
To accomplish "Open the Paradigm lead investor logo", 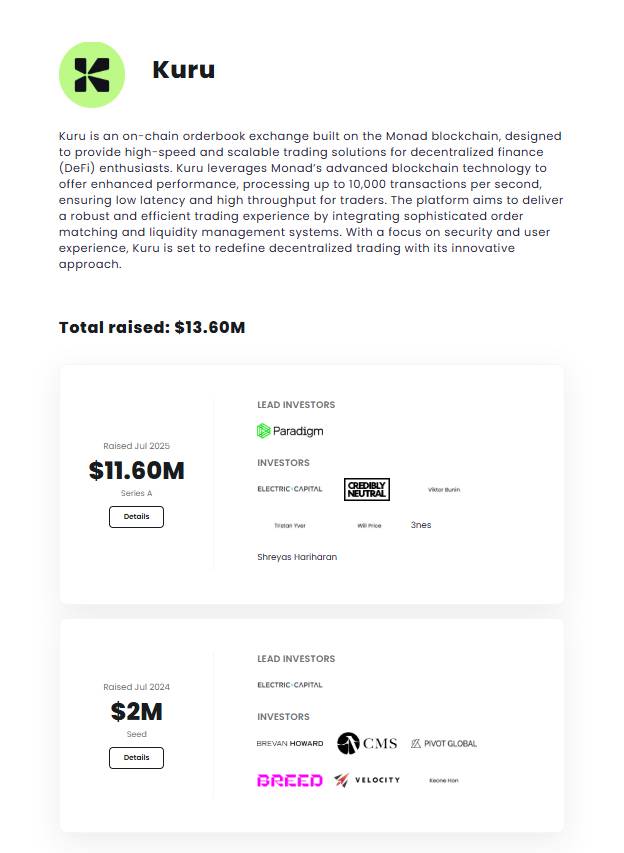I will [x=290, y=431].
